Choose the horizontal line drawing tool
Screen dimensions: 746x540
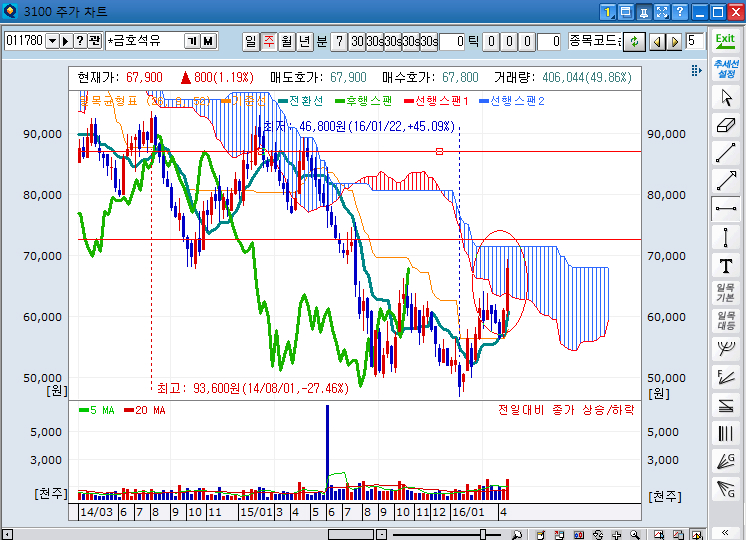[x=726, y=209]
